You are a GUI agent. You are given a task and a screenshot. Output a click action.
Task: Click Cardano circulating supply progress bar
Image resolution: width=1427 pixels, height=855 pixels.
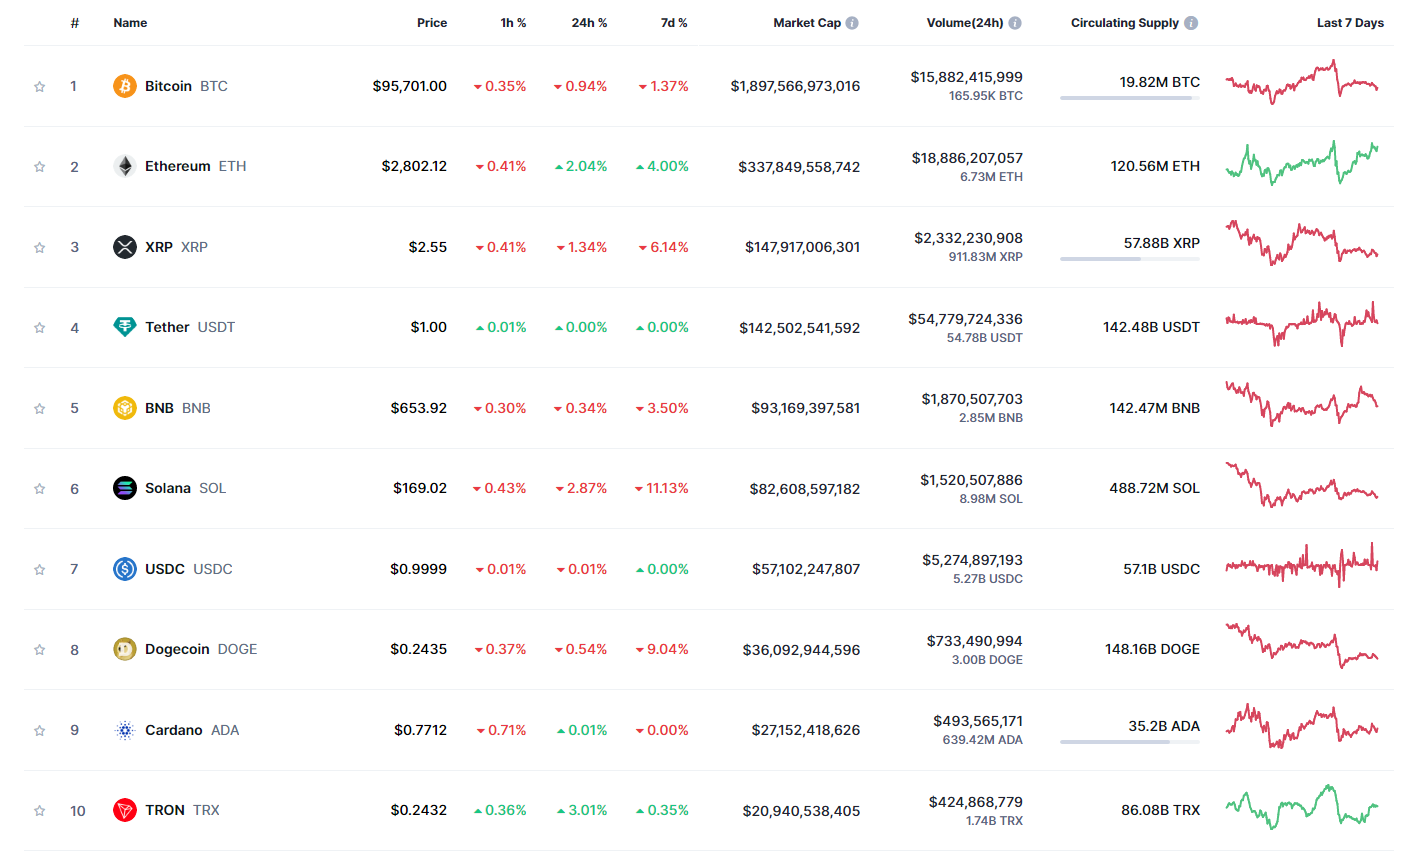[x=1130, y=742]
